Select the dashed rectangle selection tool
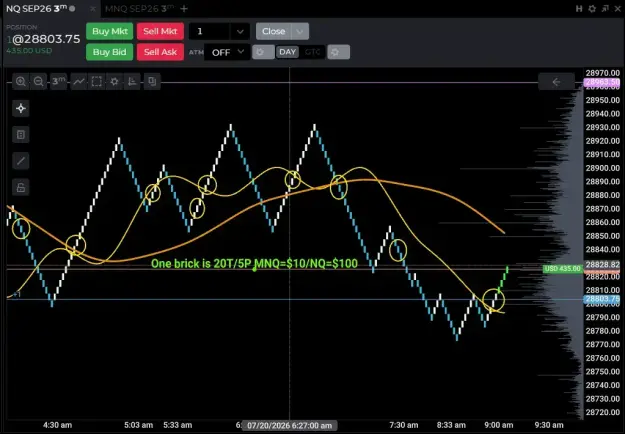 pyautogui.click(x=96, y=82)
